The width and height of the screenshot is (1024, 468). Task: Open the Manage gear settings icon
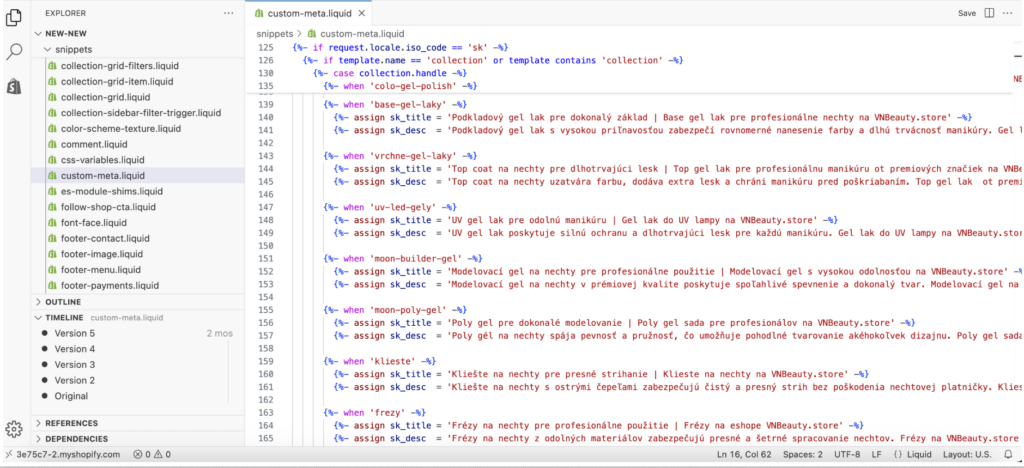click(14, 428)
